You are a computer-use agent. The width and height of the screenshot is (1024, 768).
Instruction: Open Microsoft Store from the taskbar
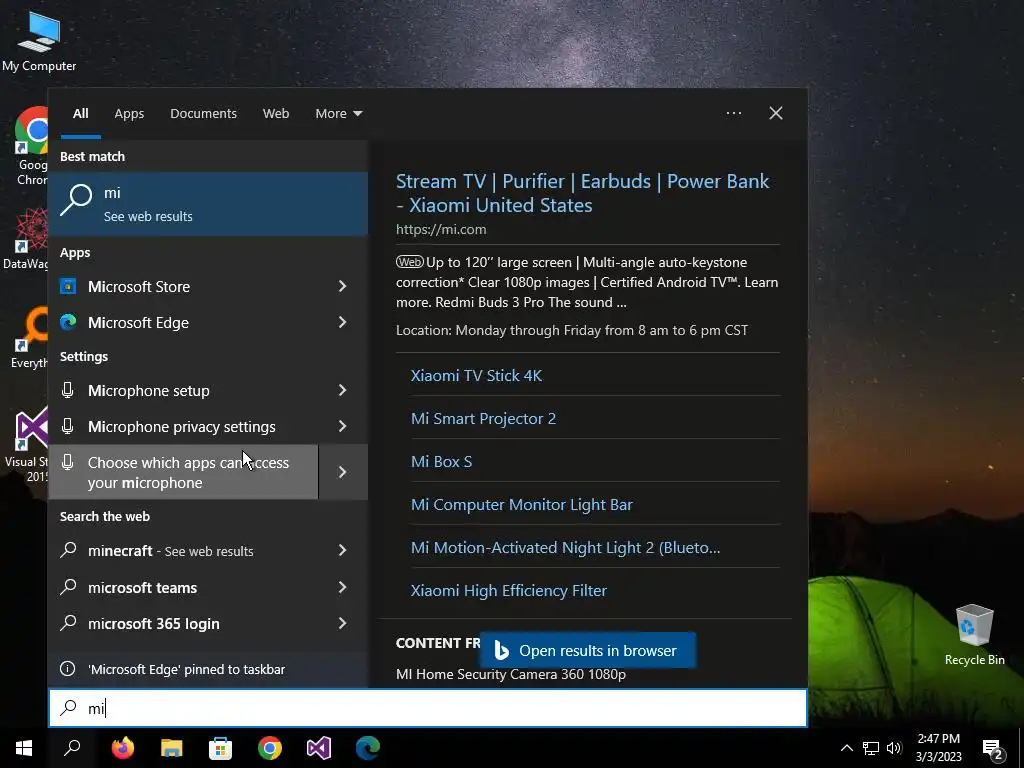click(x=221, y=748)
